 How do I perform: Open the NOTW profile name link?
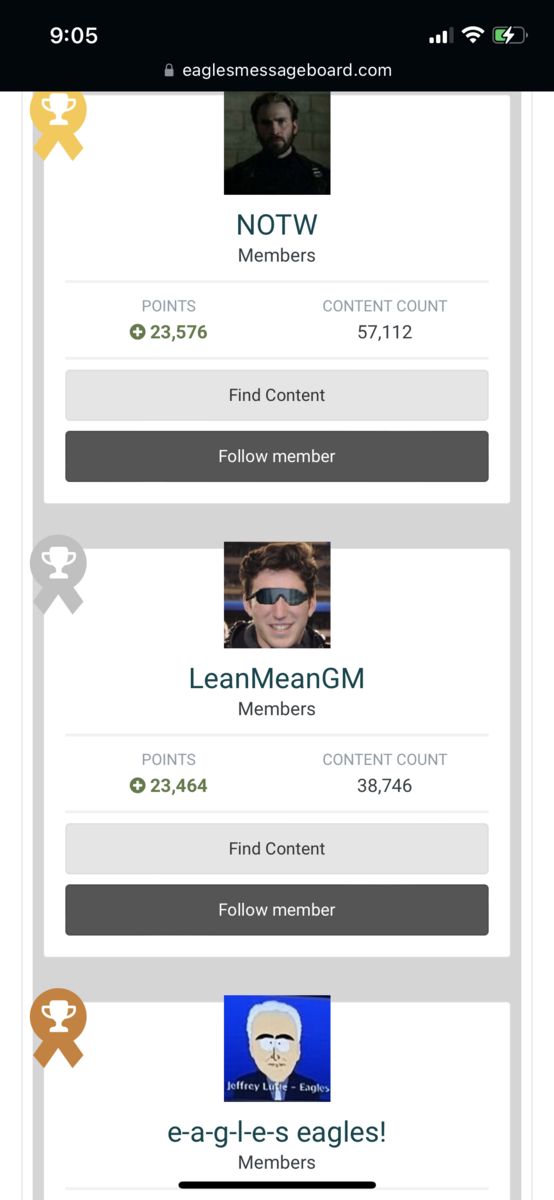[x=277, y=225]
